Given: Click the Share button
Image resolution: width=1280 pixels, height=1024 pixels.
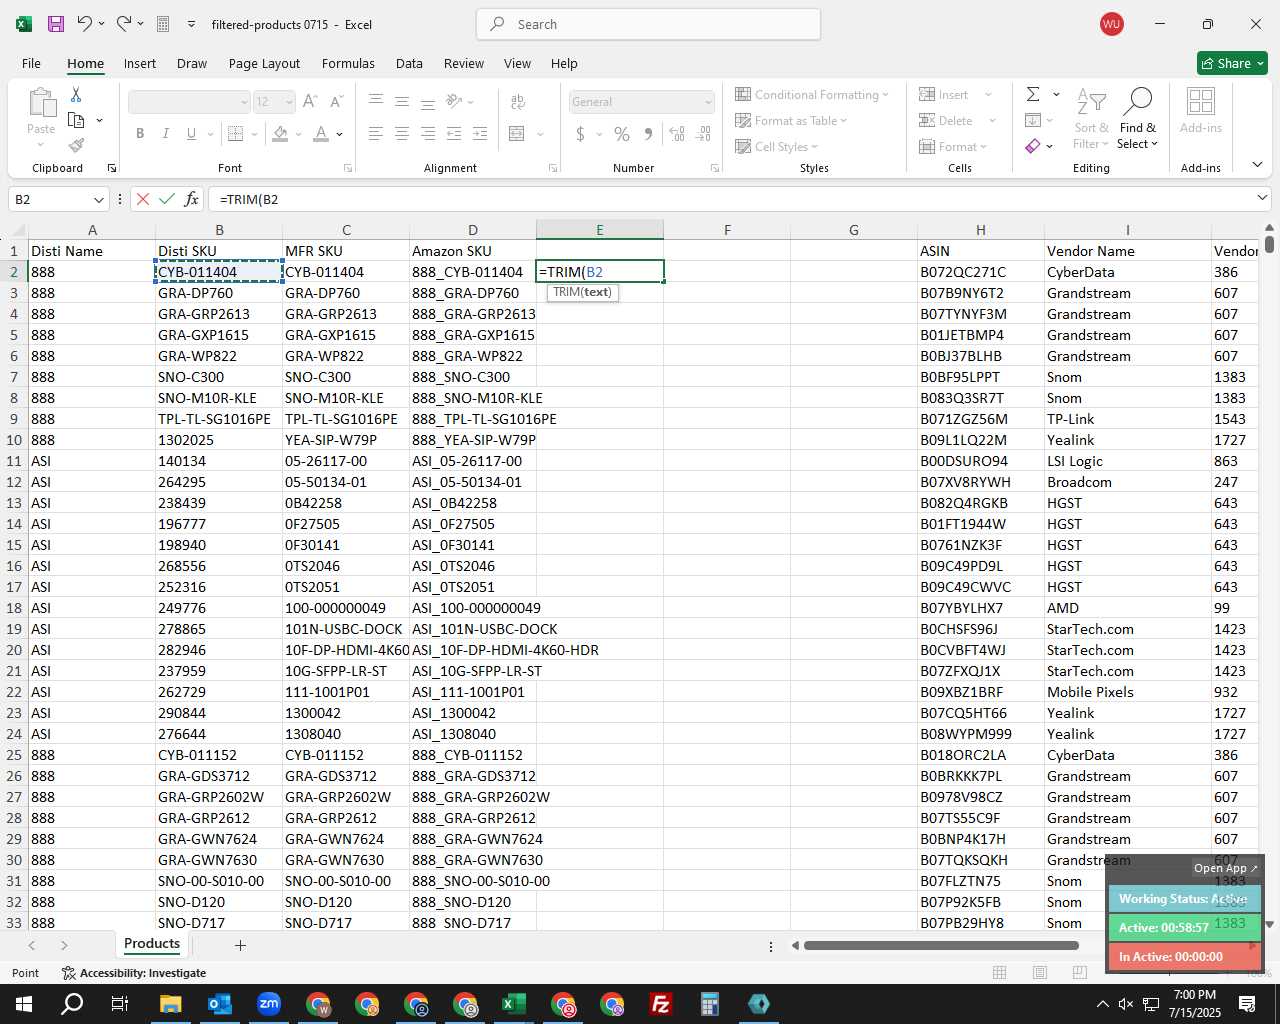Looking at the screenshot, I should [x=1232, y=63].
